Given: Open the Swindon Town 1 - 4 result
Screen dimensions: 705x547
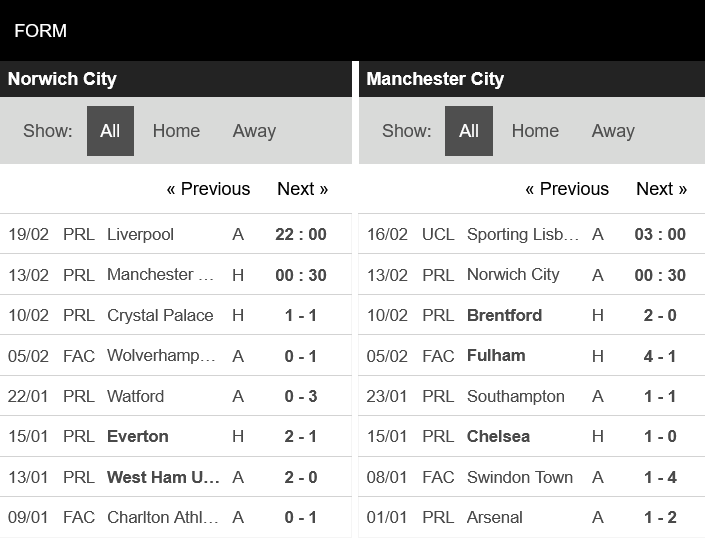Looking at the screenshot, I should [x=660, y=477].
